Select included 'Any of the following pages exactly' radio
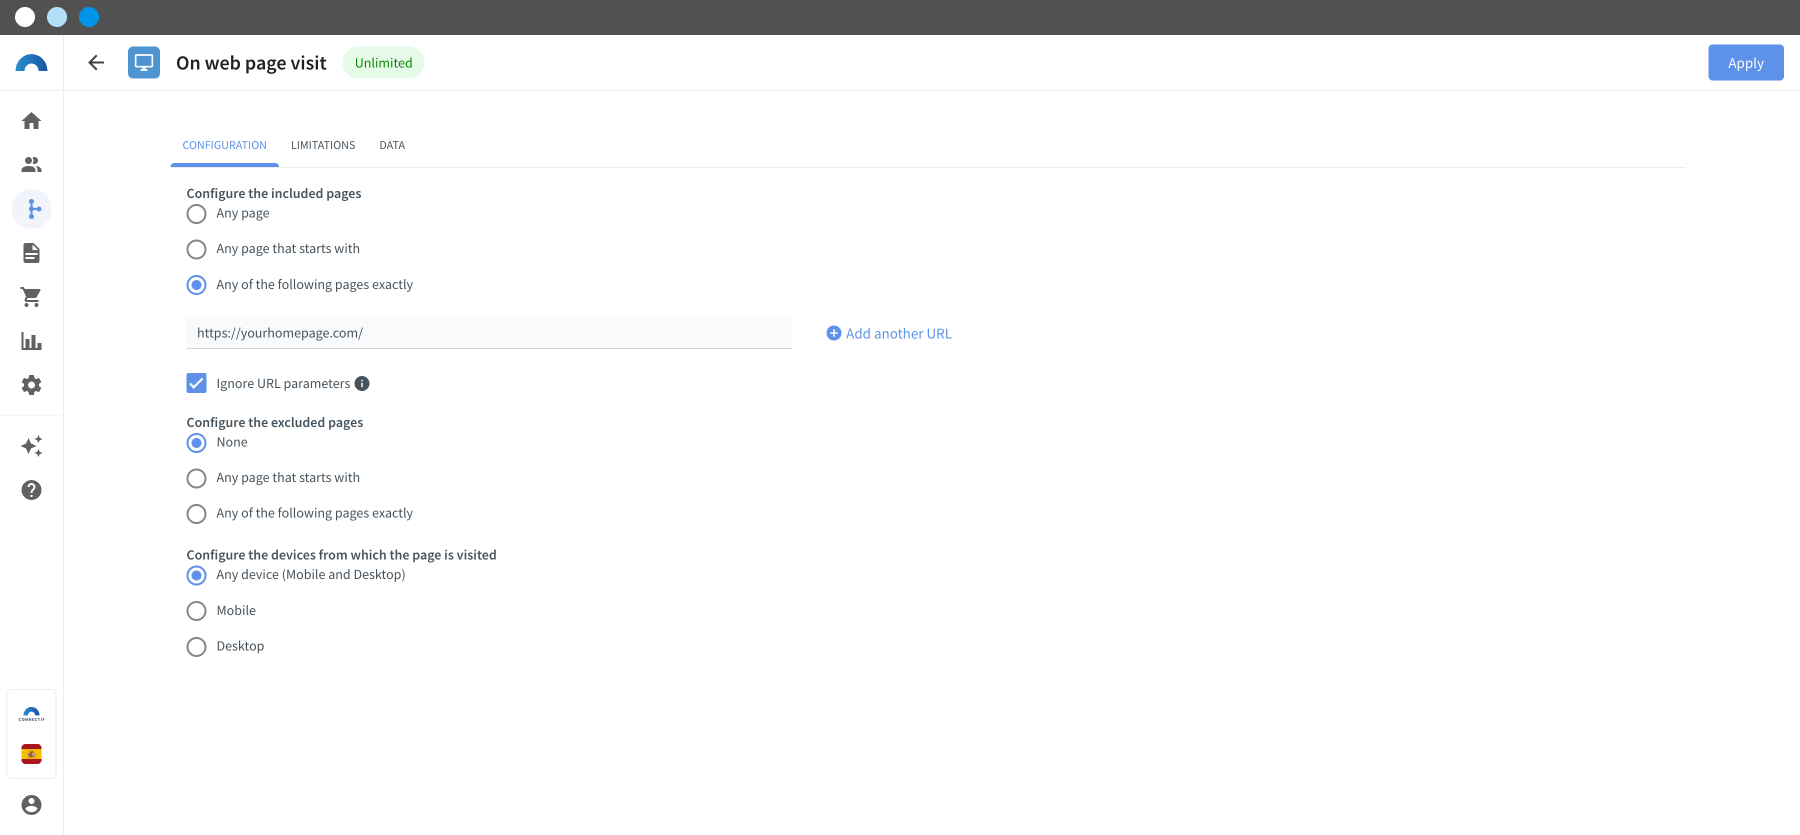1800x835 pixels. [196, 285]
